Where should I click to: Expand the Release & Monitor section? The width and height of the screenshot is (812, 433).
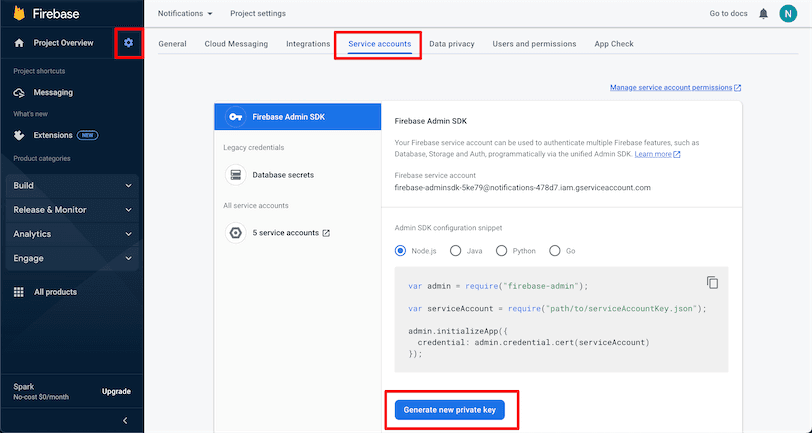coord(72,210)
